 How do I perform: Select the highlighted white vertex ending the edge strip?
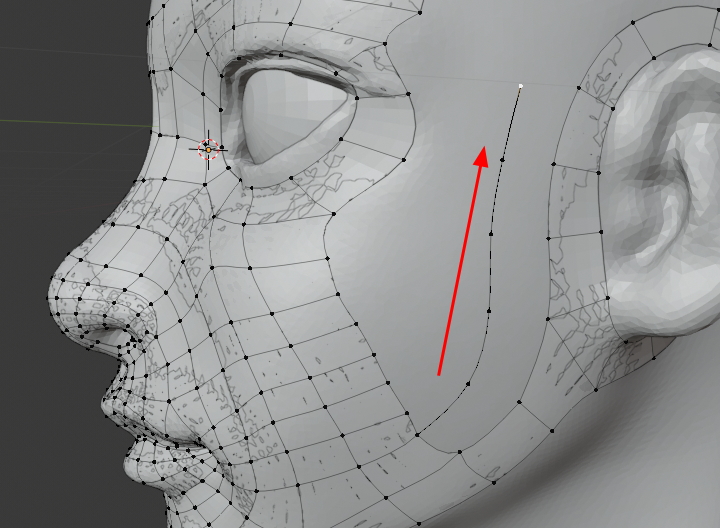(x=521, y=86)
